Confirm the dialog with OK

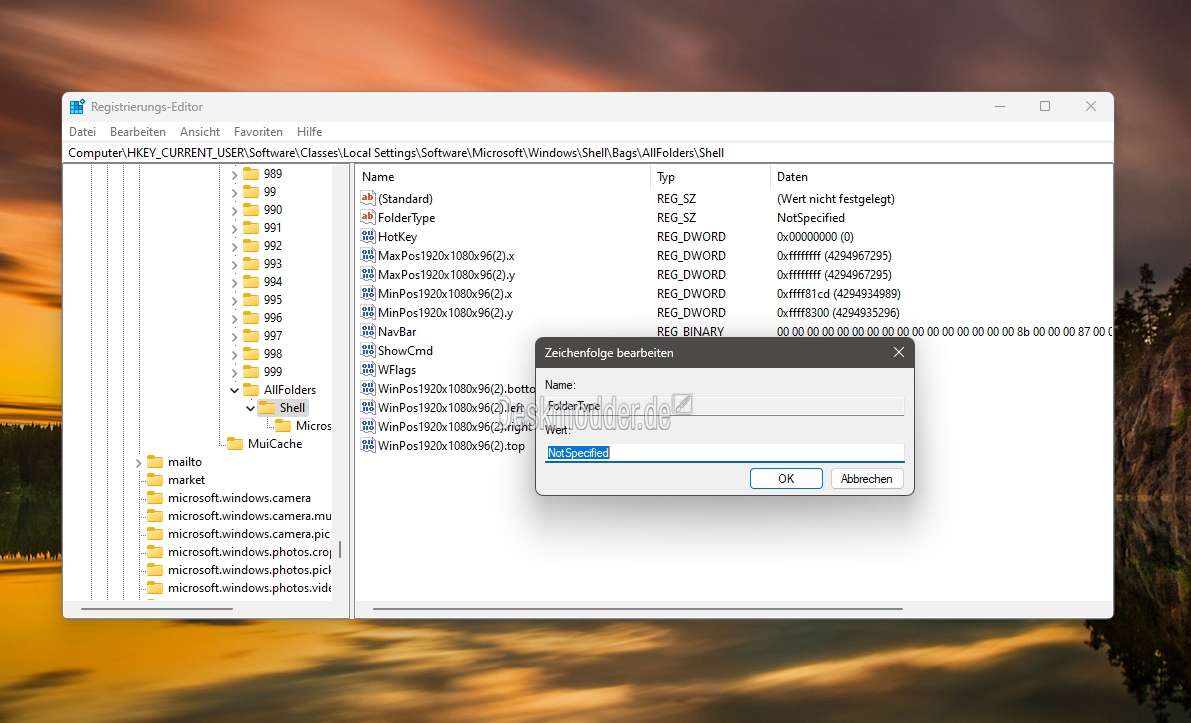(x=786, y=479)
